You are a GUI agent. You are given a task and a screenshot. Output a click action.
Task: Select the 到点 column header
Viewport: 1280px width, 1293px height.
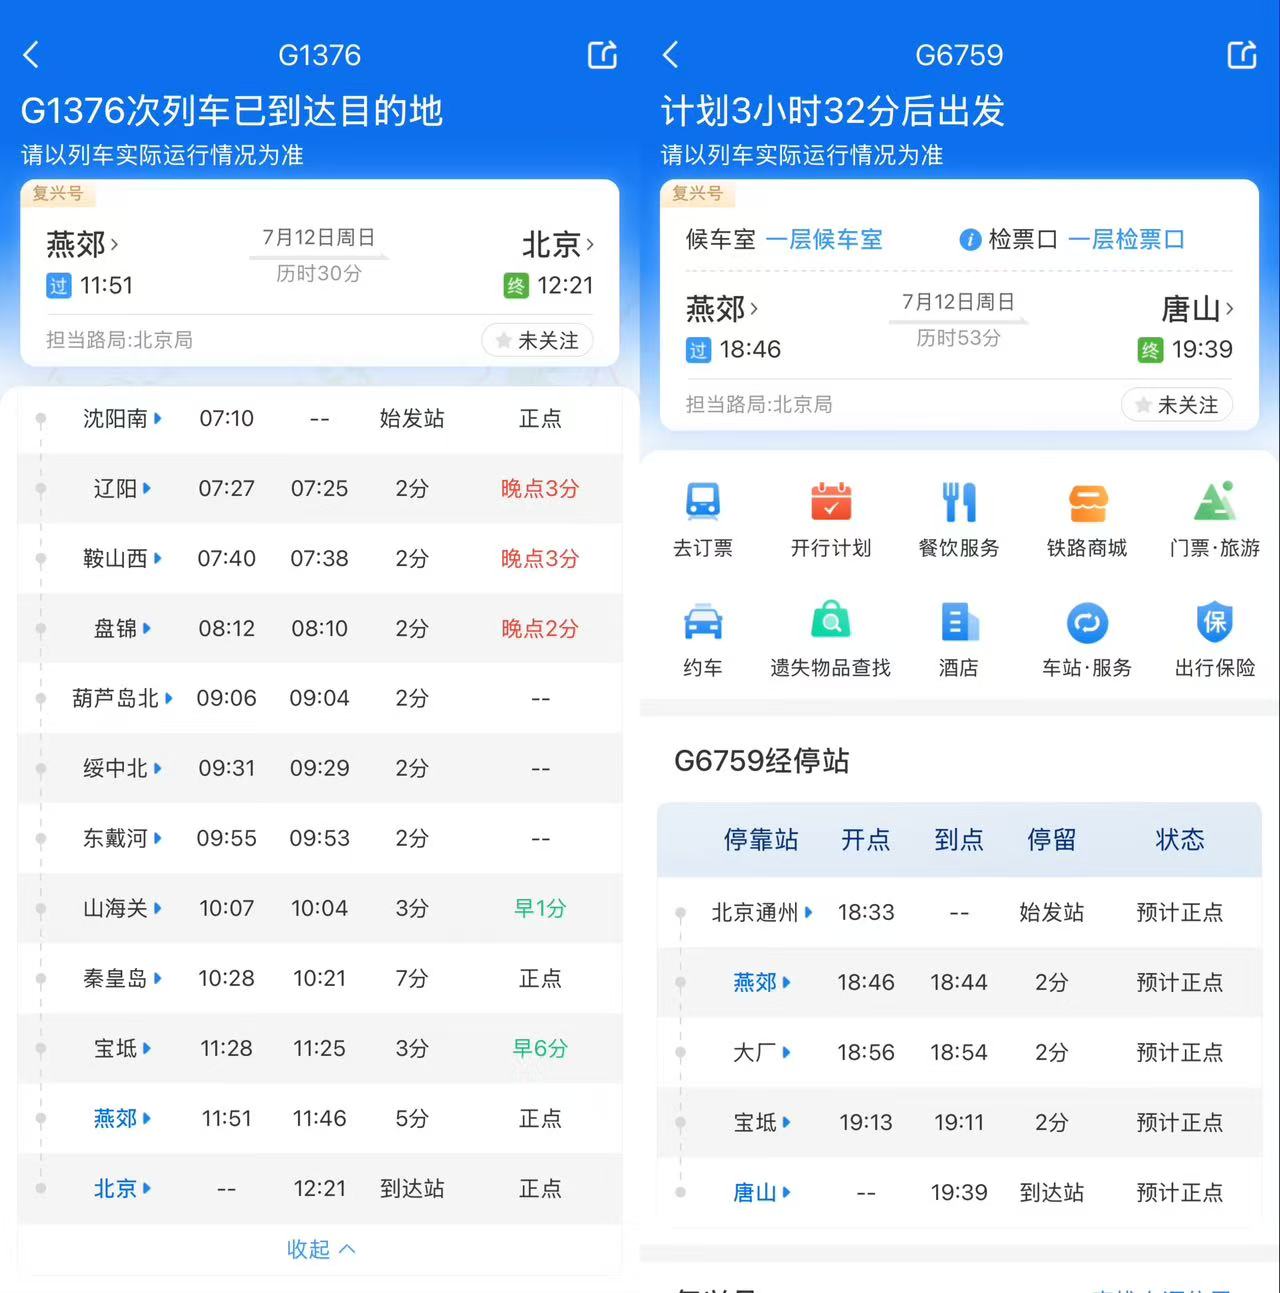(x=959, y=839)
